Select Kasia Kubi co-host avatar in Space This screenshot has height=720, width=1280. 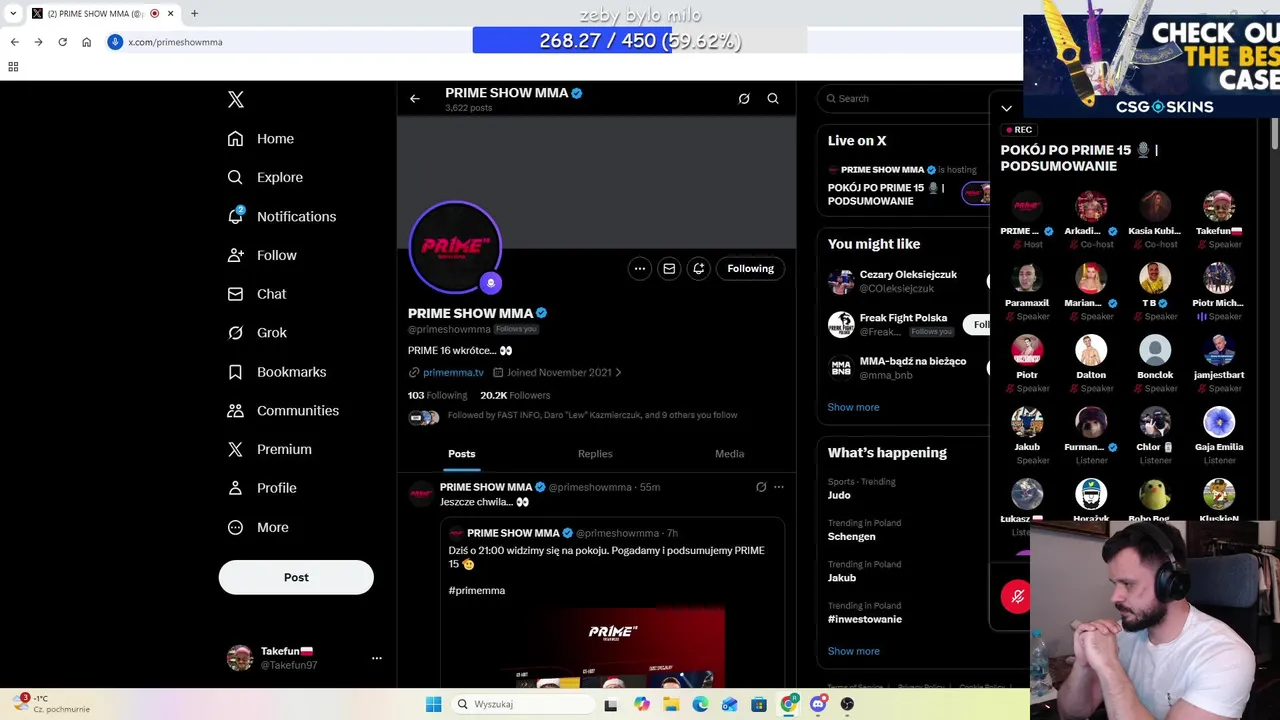click(x=1154, y=207)
